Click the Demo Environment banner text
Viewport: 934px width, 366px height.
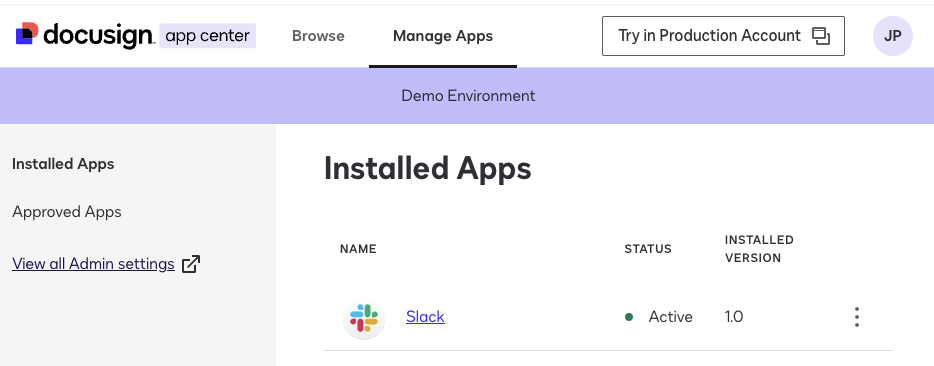click(468, 95)
